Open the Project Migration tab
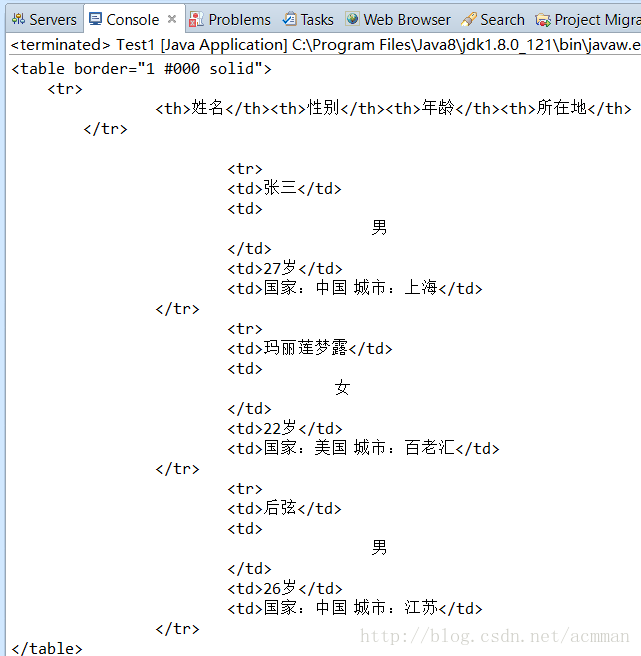641x656 pixels. pos(587,19)
